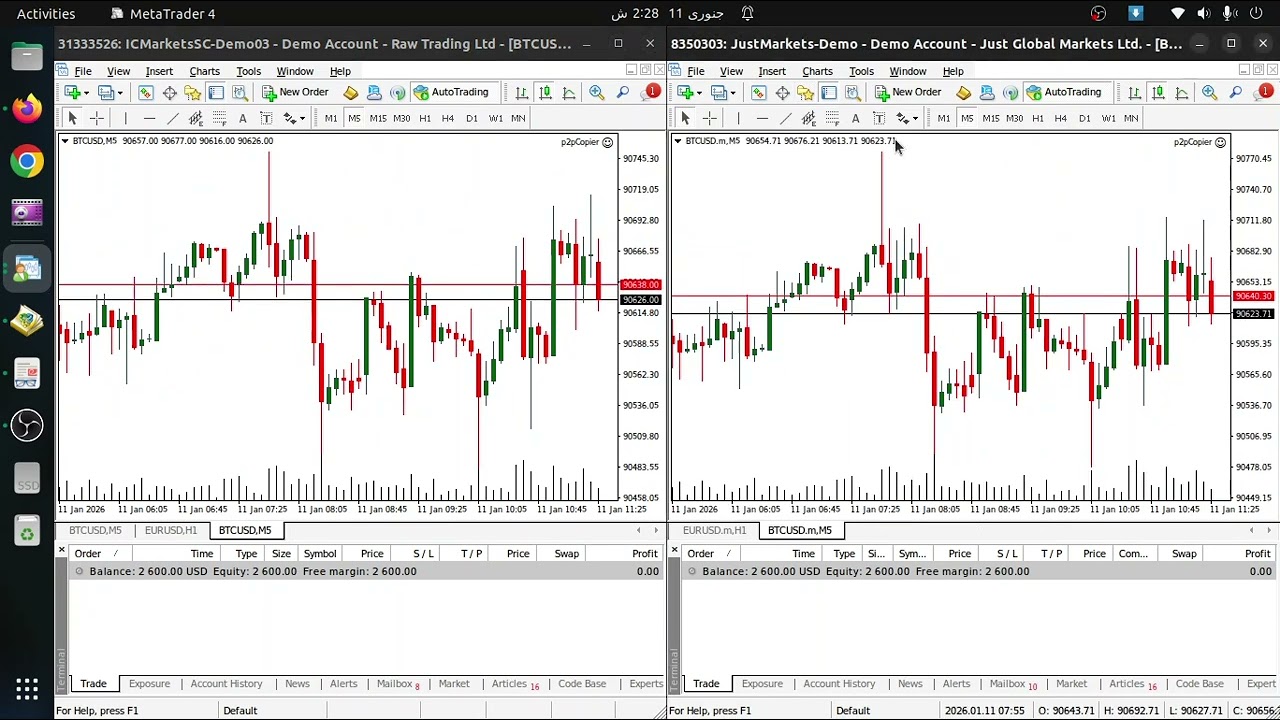Zoom in chart in JustMarkets window

click(1210, 92)
